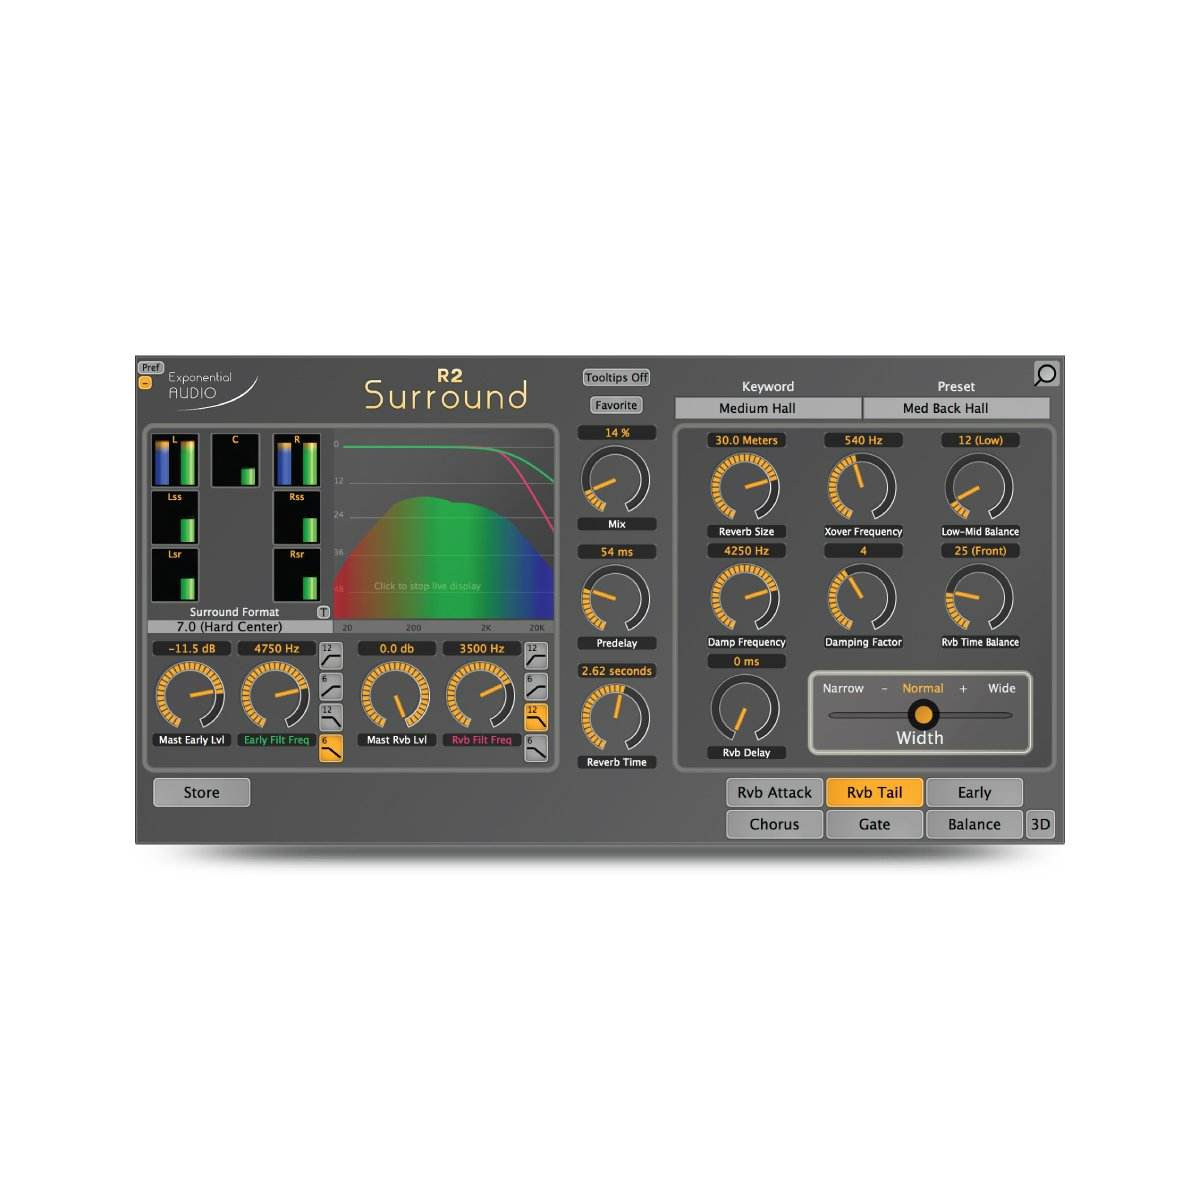Click the Store button
Image resolution: width=1200 pixels, height=1200 pixels.
(202, 792)
